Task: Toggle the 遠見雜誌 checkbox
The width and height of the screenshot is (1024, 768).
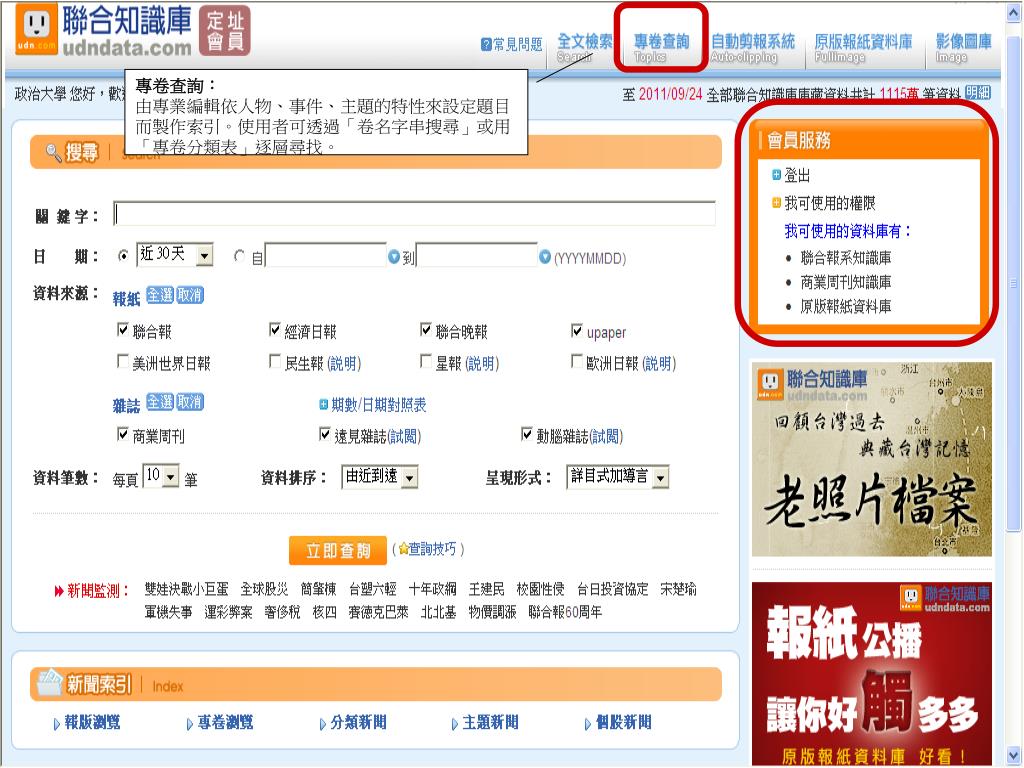Action: (325, 434)
